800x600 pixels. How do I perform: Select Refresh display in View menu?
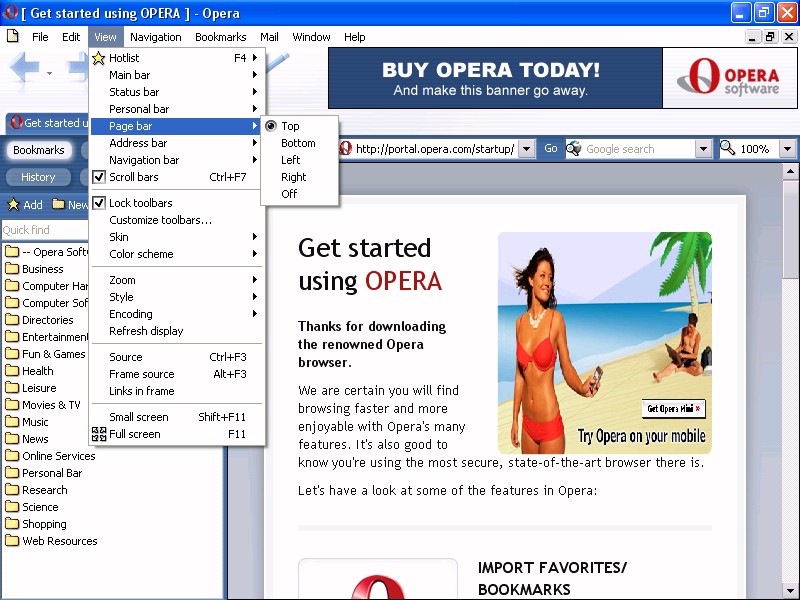point(177,331)
